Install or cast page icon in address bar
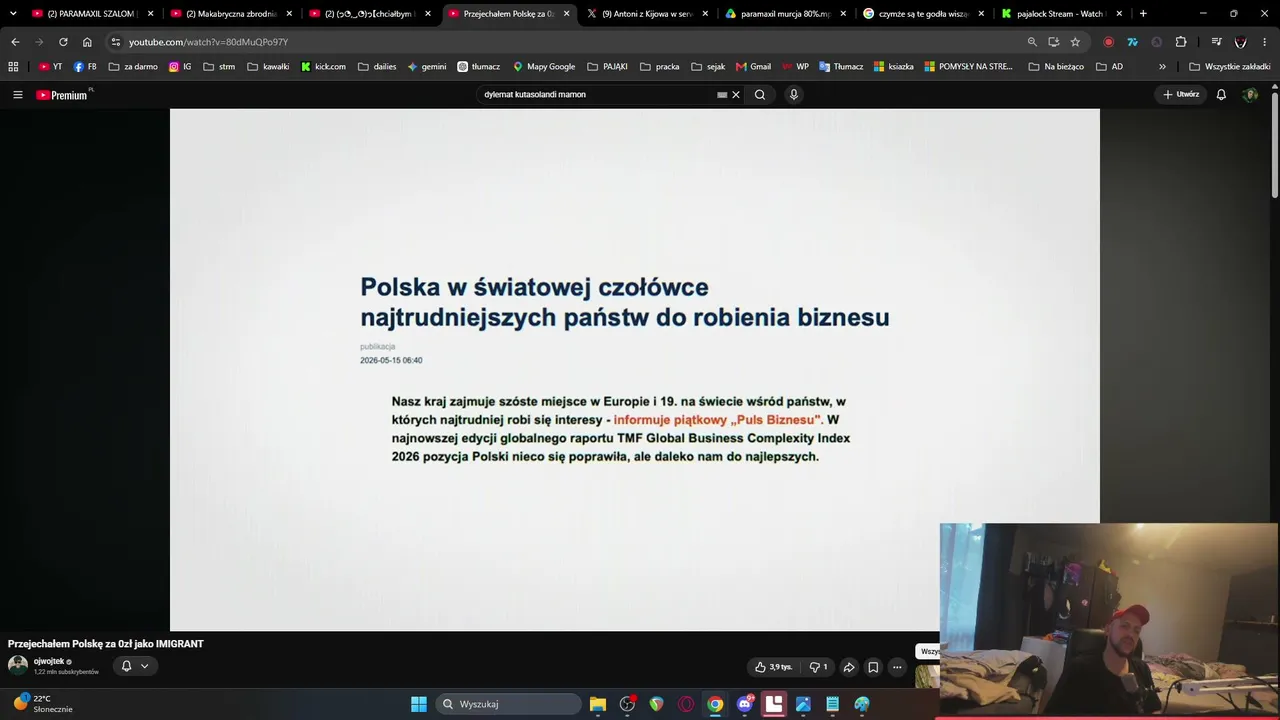1280x720 pixels. coord(1053,42)
